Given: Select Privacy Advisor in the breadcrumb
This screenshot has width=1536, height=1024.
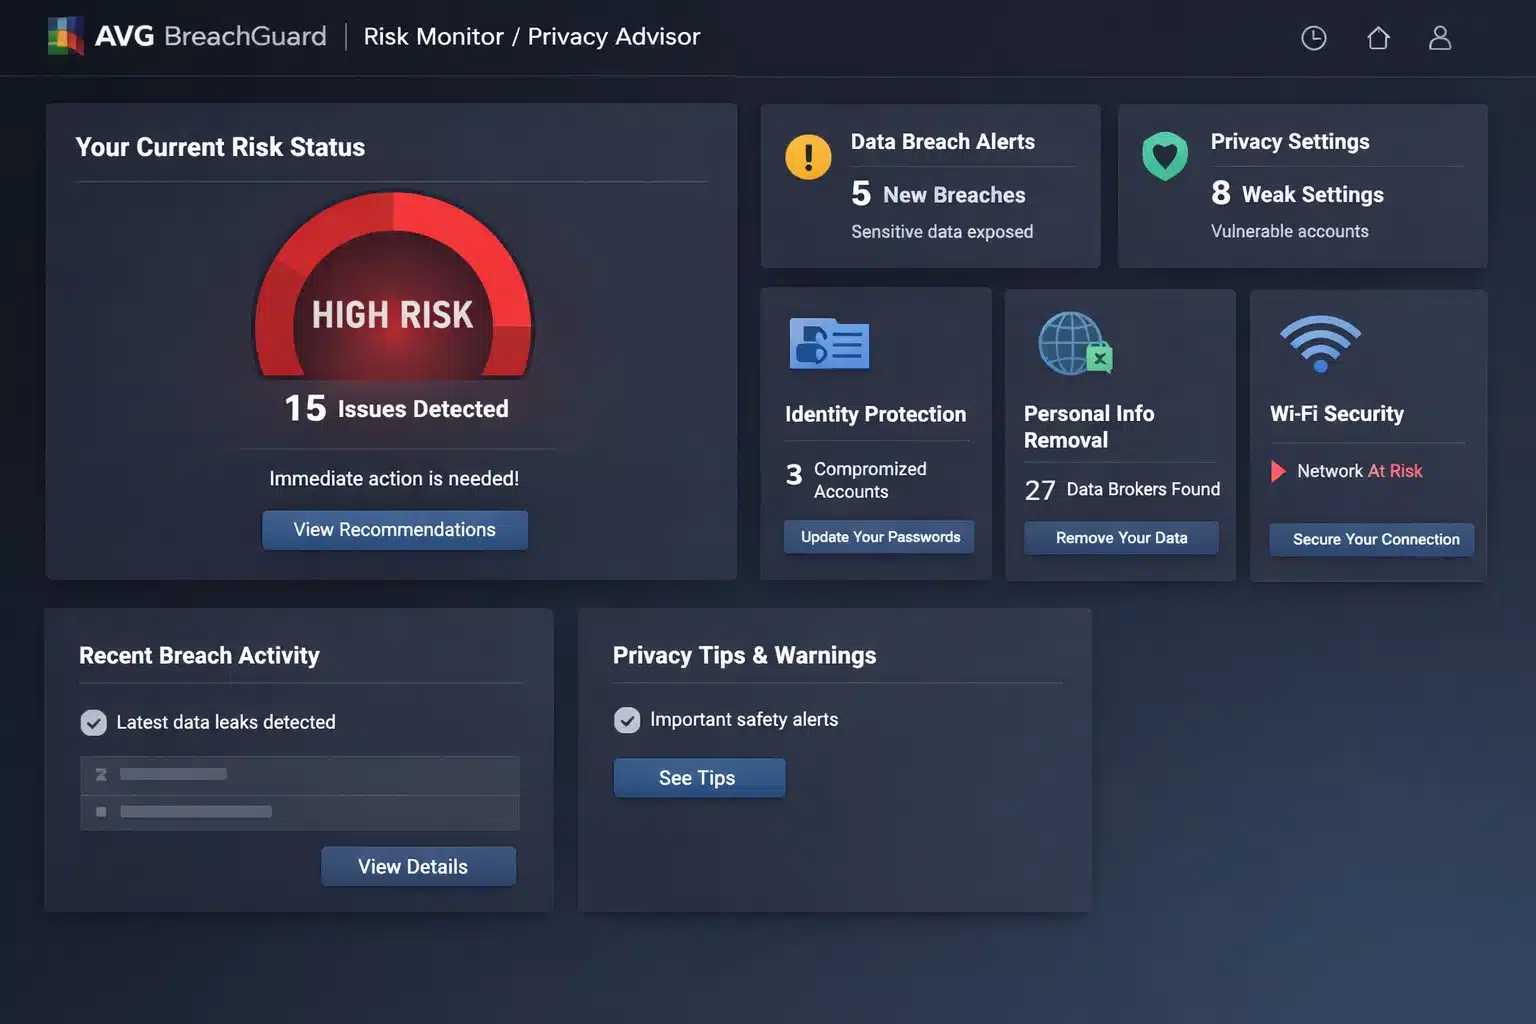Looking at the screenshot, I should (614, 36).
